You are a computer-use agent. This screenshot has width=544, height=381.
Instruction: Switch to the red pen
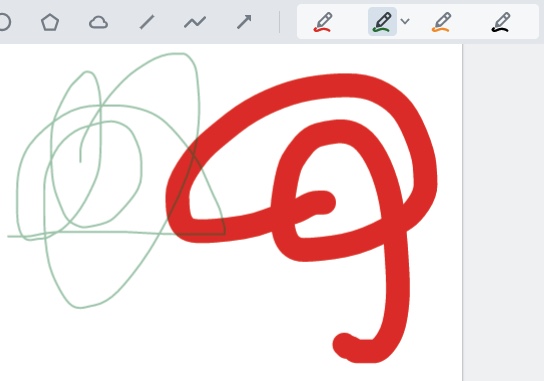pyautogui.click(x=323, y=22)
